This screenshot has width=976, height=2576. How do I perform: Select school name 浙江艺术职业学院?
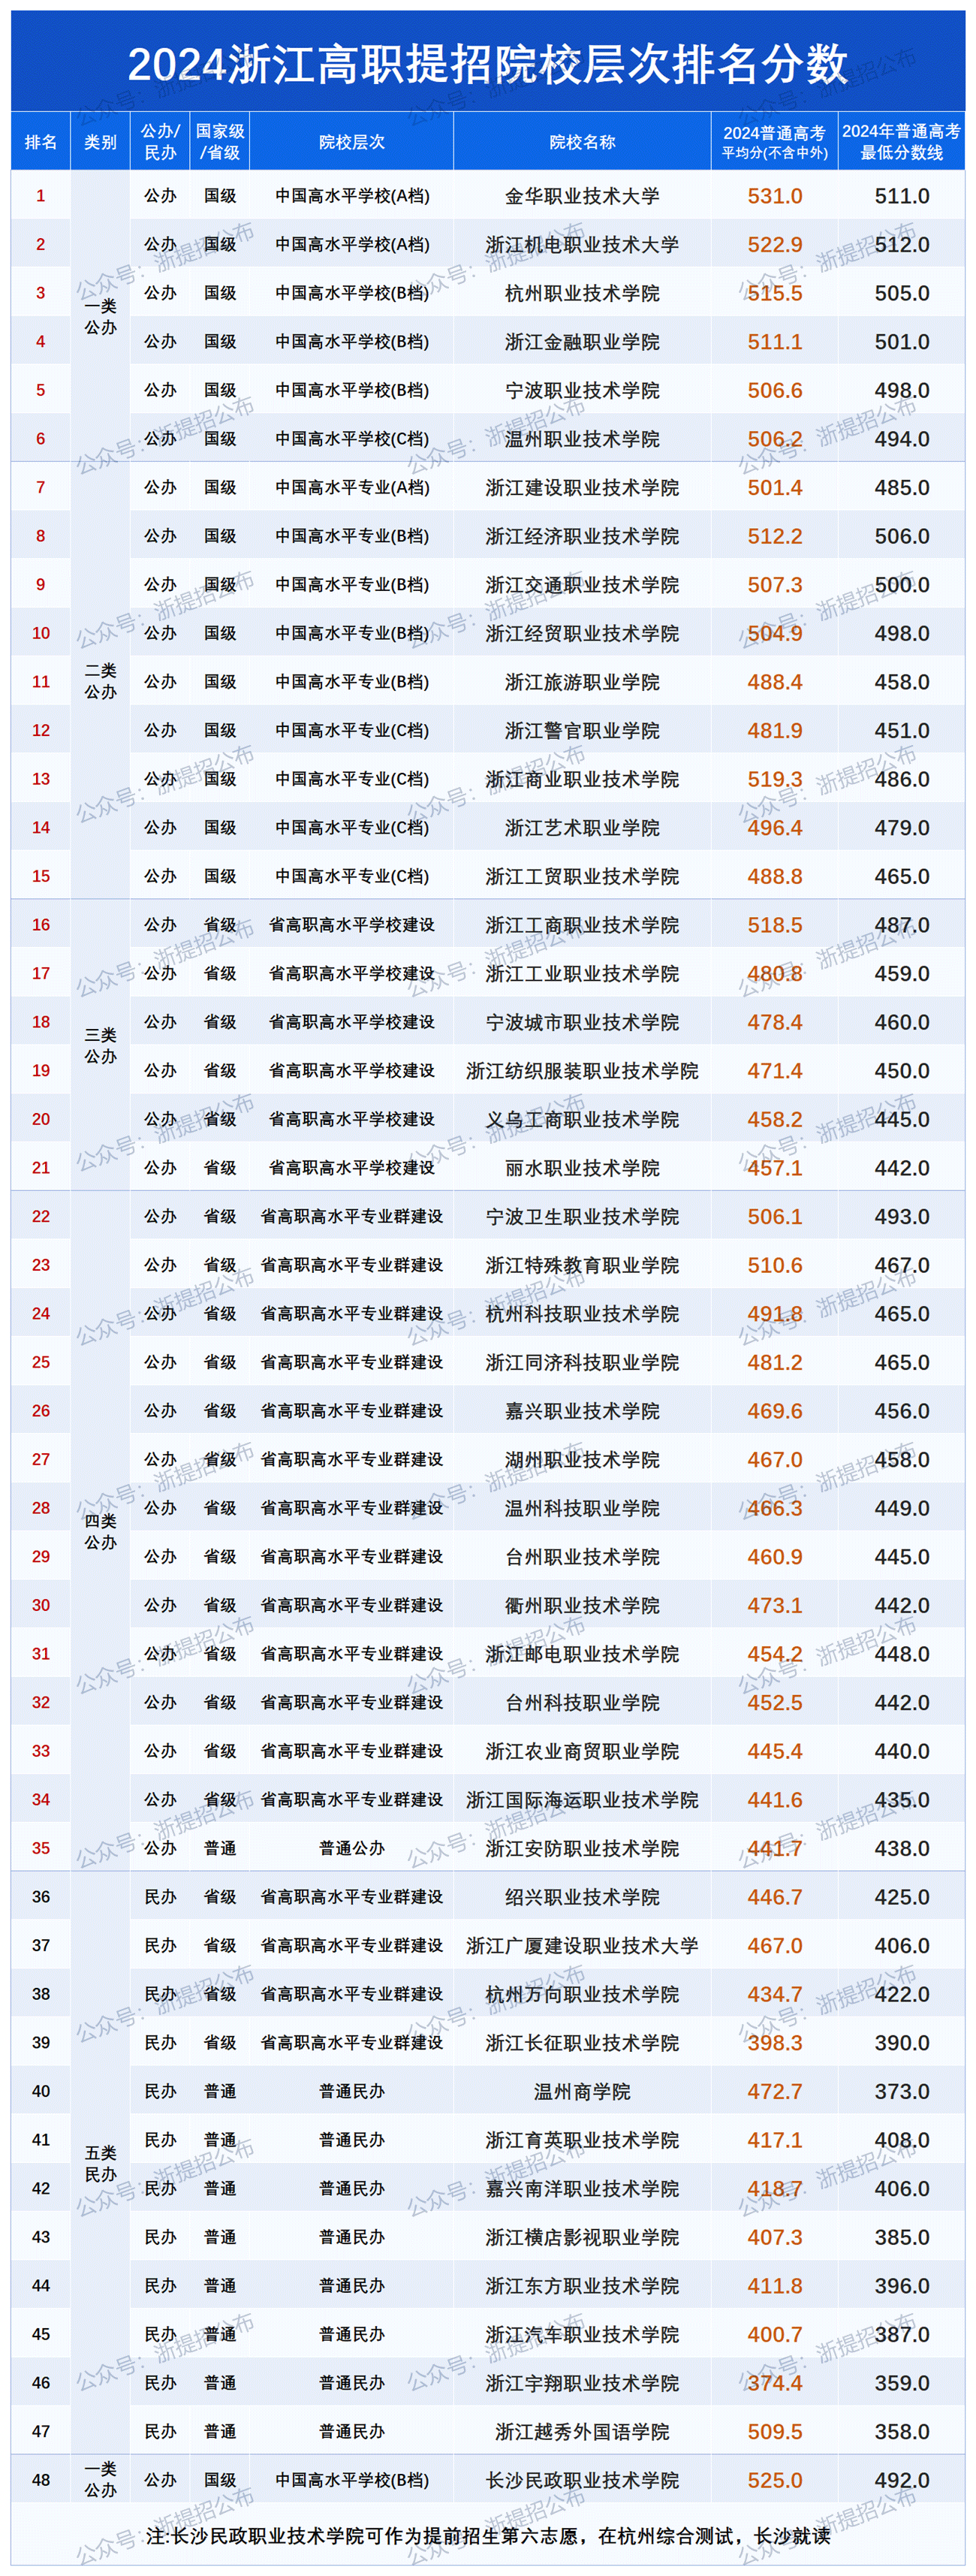[582, 828]
